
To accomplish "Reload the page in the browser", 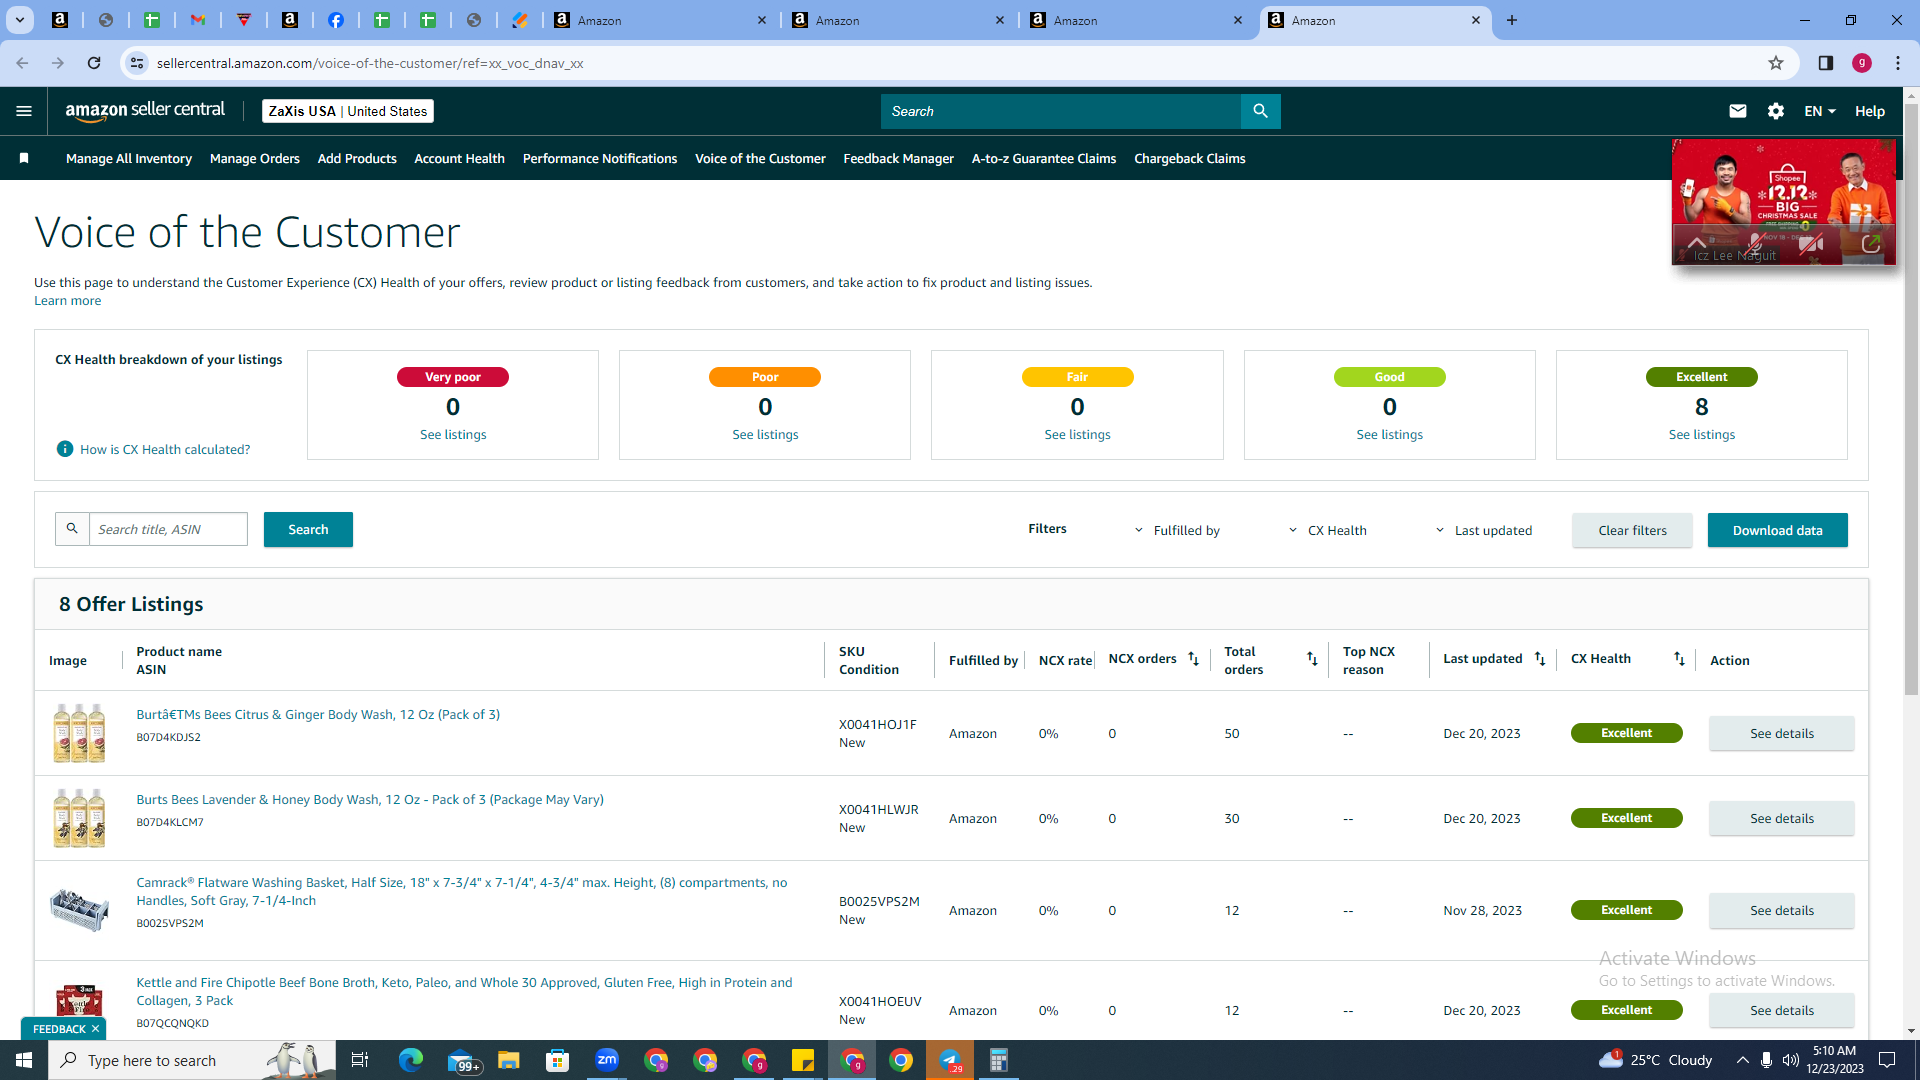I will tap(94, 63).
